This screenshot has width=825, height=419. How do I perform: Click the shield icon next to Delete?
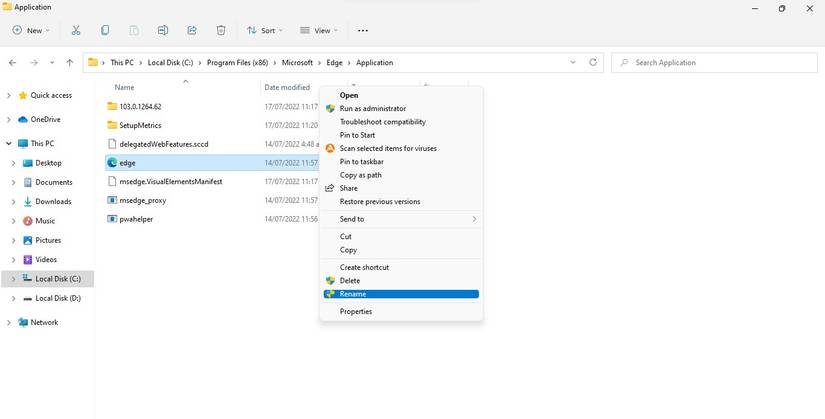(330, 281)
